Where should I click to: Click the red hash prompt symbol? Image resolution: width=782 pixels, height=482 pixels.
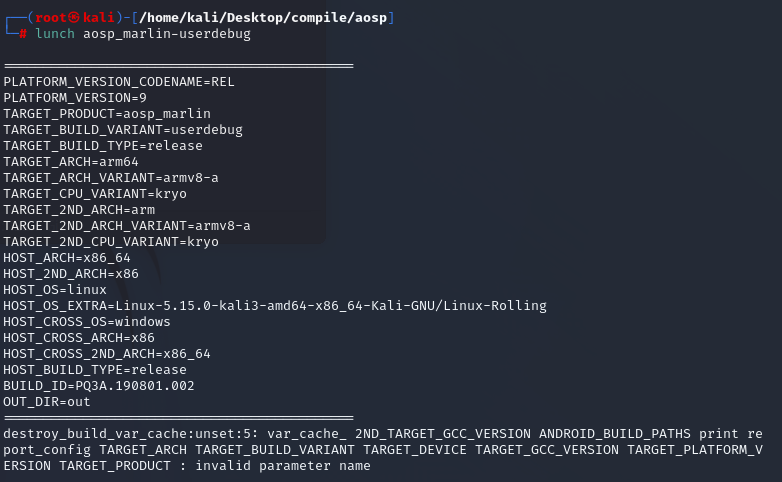tap(22, 34)
